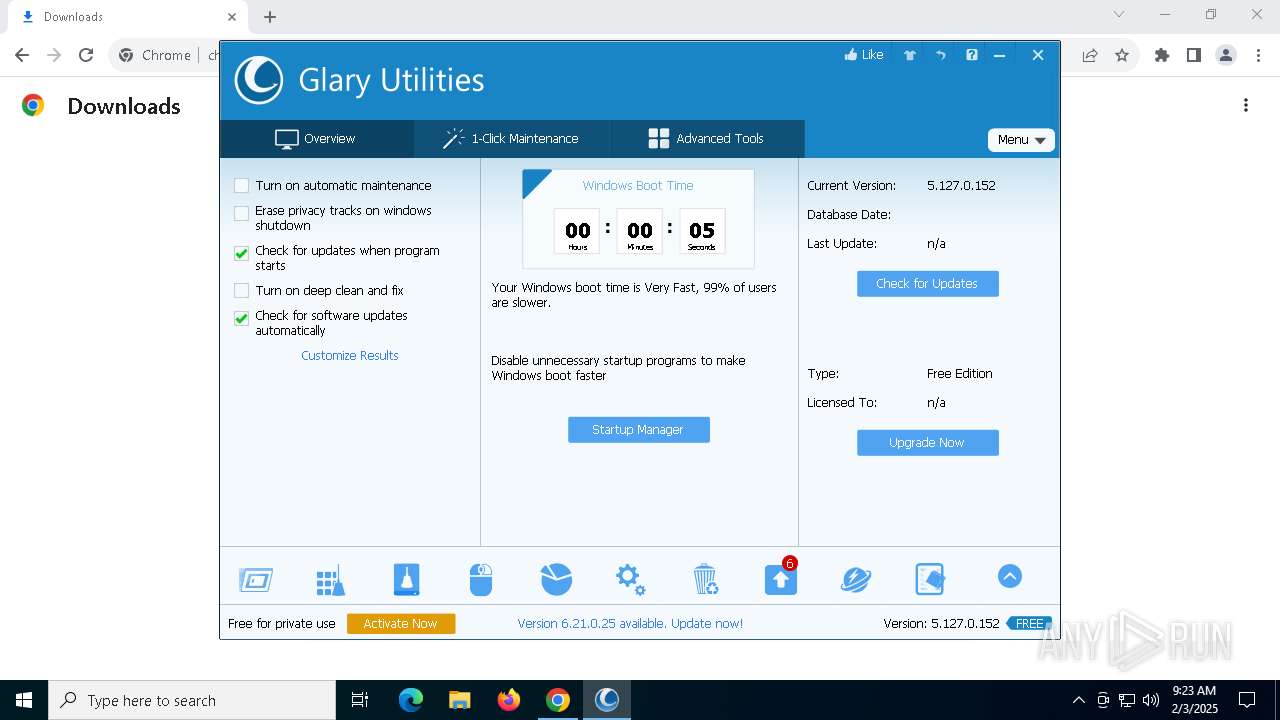Click the Windows Boot Time panel
1280x720 pixels.
coord(638,219)
